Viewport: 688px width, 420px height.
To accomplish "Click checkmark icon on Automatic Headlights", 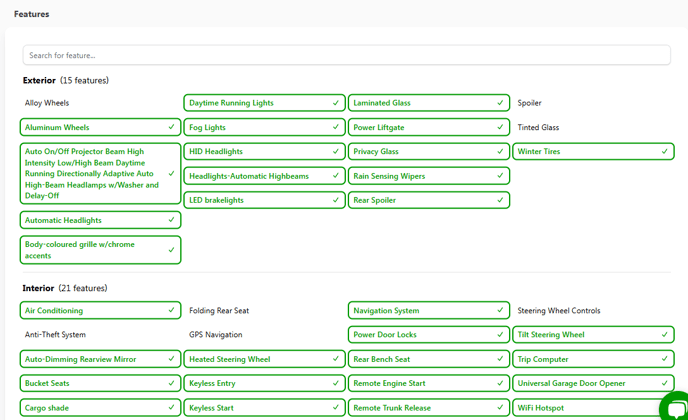I will click(x=171, y=220).
